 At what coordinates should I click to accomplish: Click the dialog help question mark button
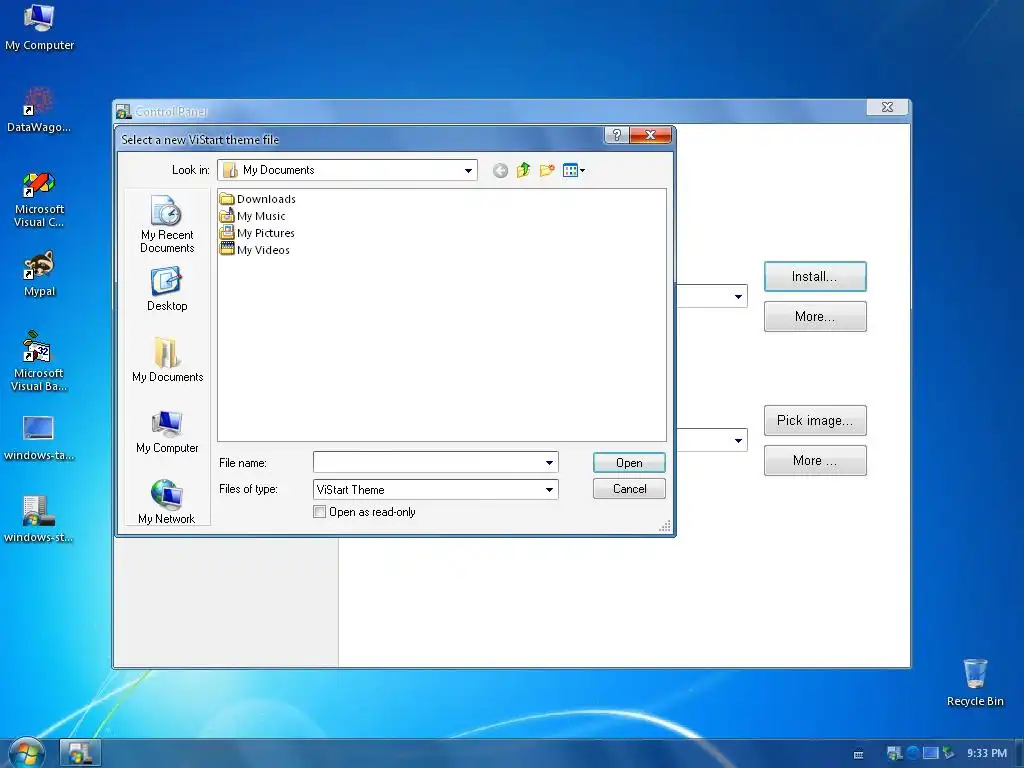coord(616,135)
